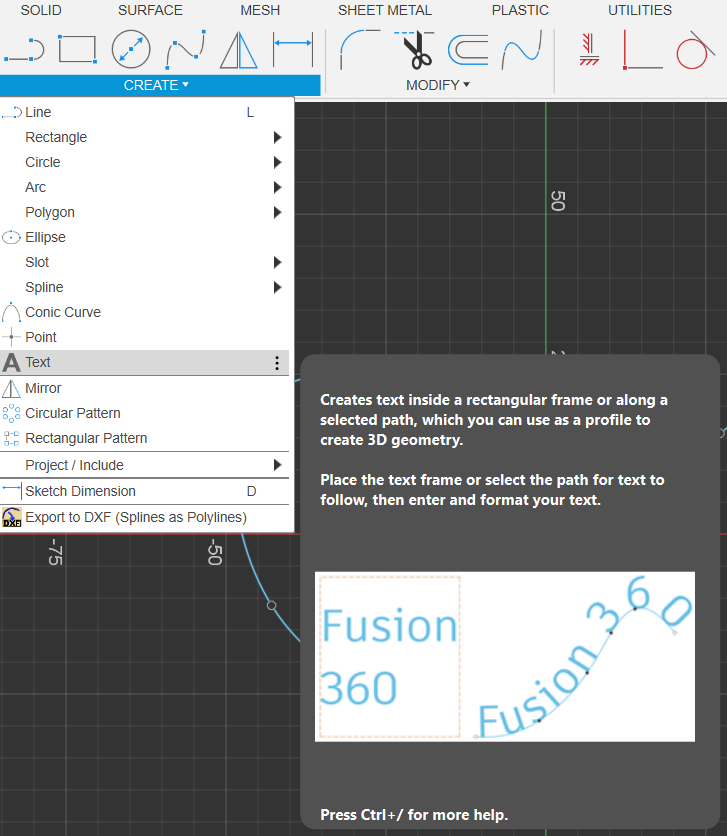Click the Rectangular Pattern icon in the menu
This screenshot has height=836, width=727.
pos(11,438)
